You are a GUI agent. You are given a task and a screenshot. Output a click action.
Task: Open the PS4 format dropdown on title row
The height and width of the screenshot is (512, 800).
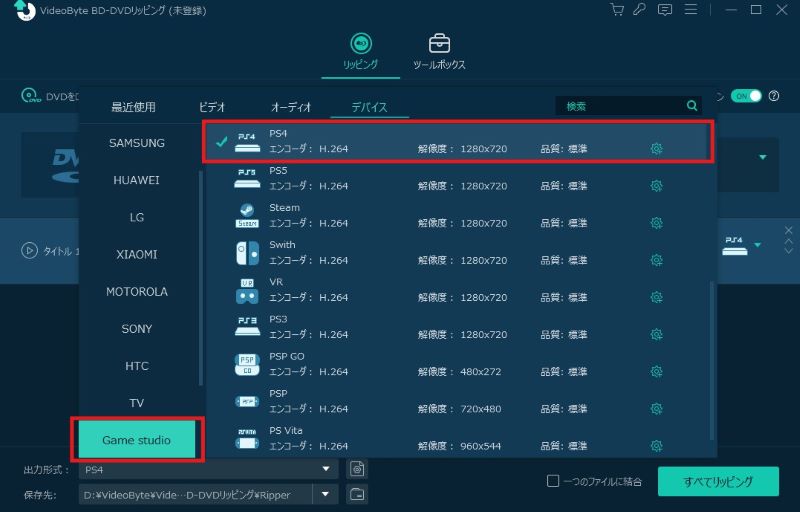tap(758, 245)
